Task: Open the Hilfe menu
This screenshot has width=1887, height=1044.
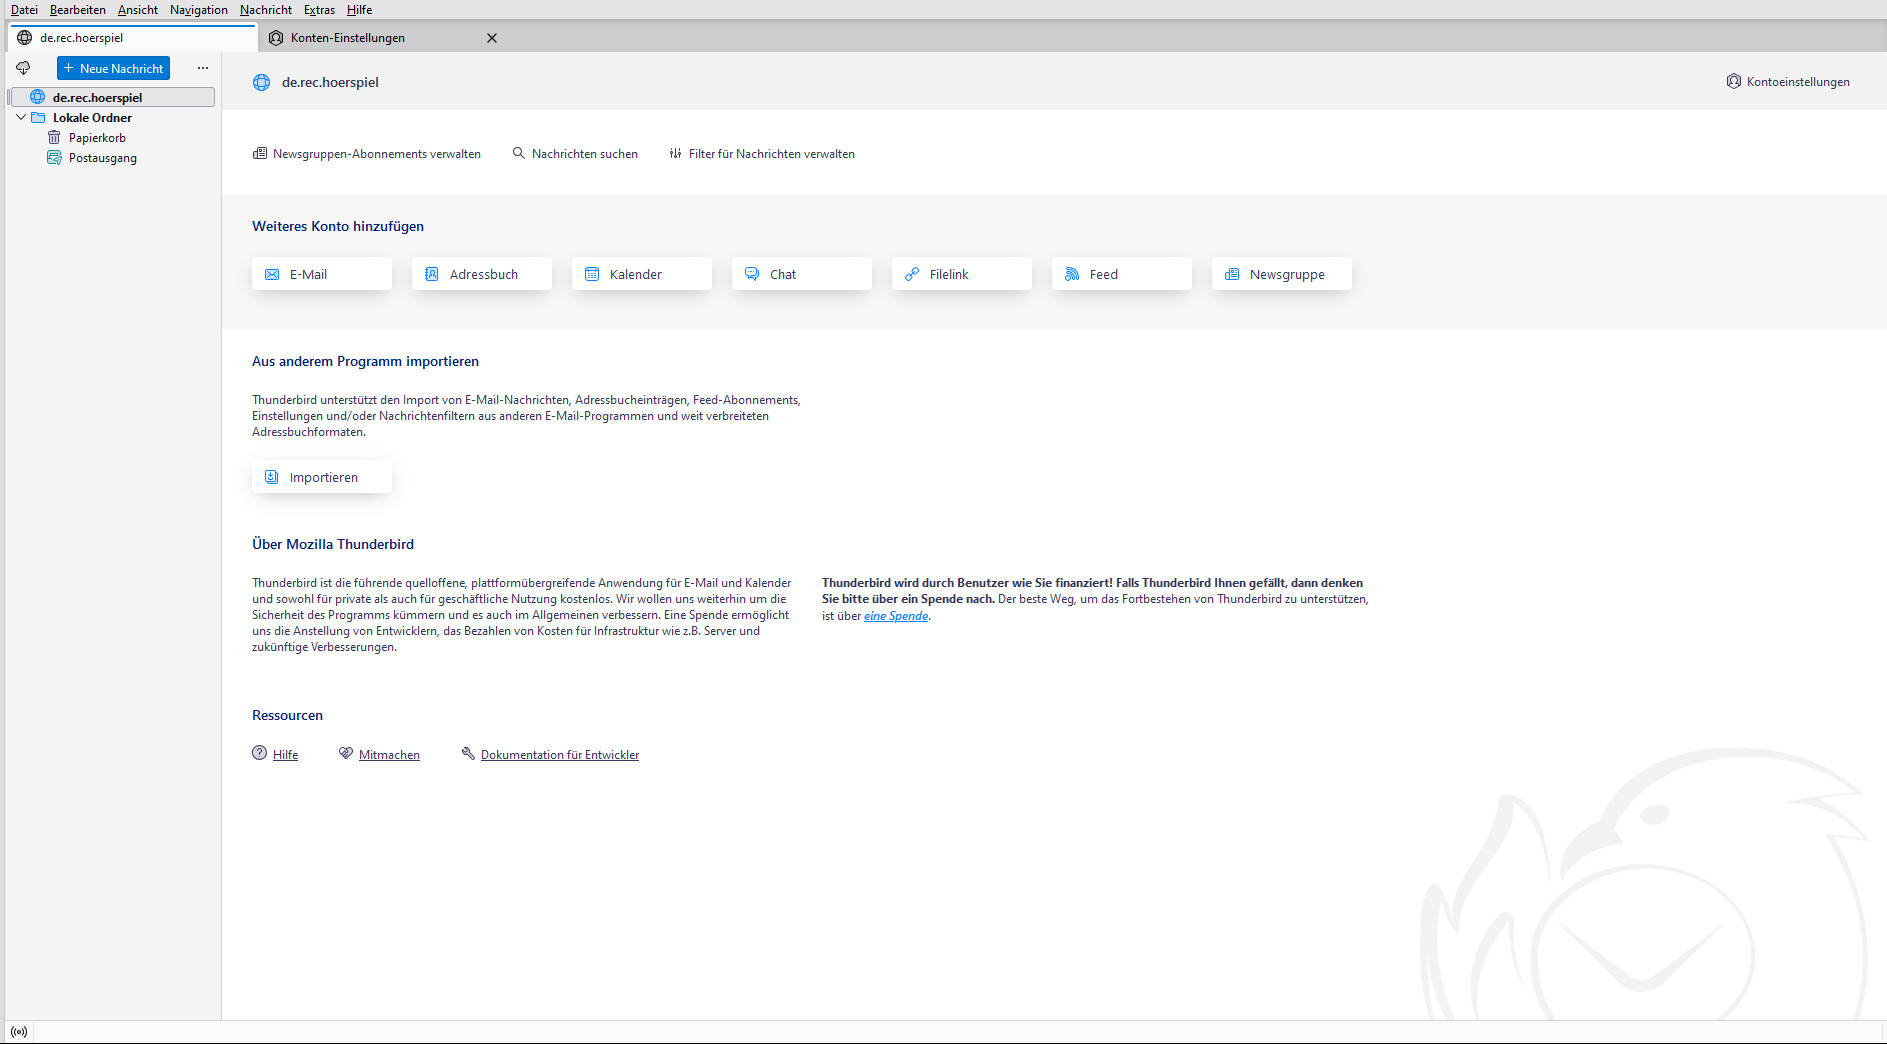Action: [360, 10]
